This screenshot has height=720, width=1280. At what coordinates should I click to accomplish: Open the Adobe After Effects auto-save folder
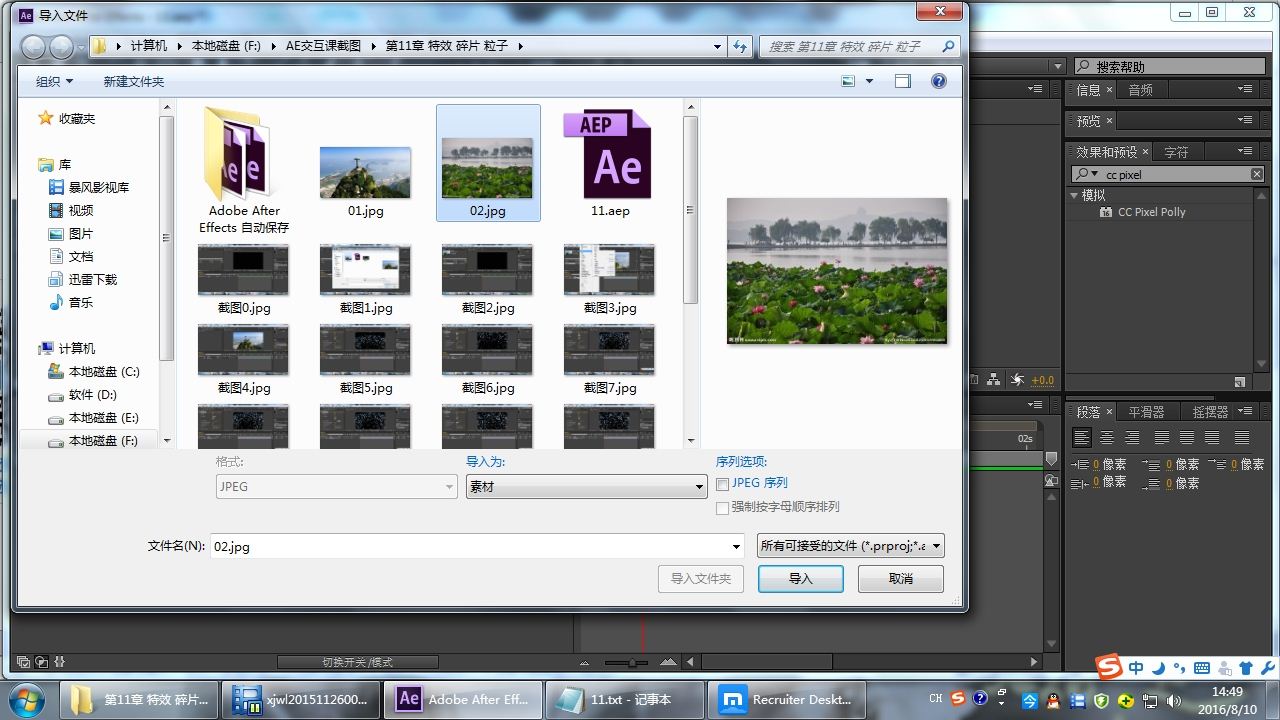(x=244, y=170)
